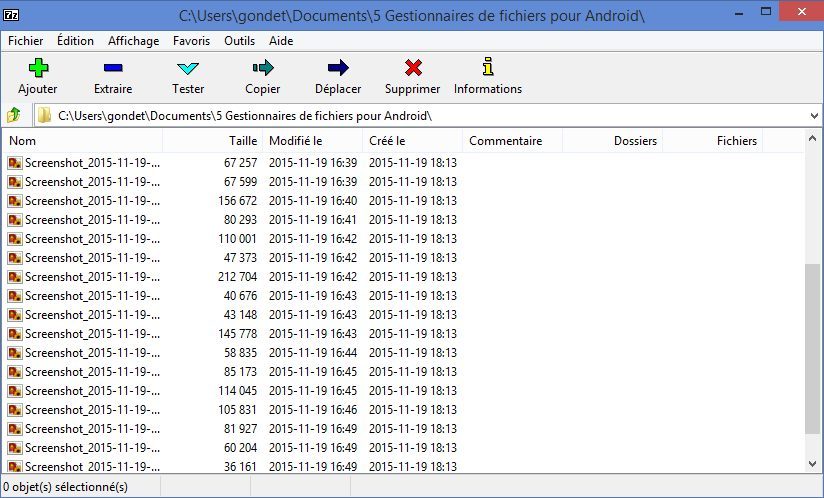Click the red X Supprimer icon
Screen dimensions: 824x498
(x=413, y=68)
